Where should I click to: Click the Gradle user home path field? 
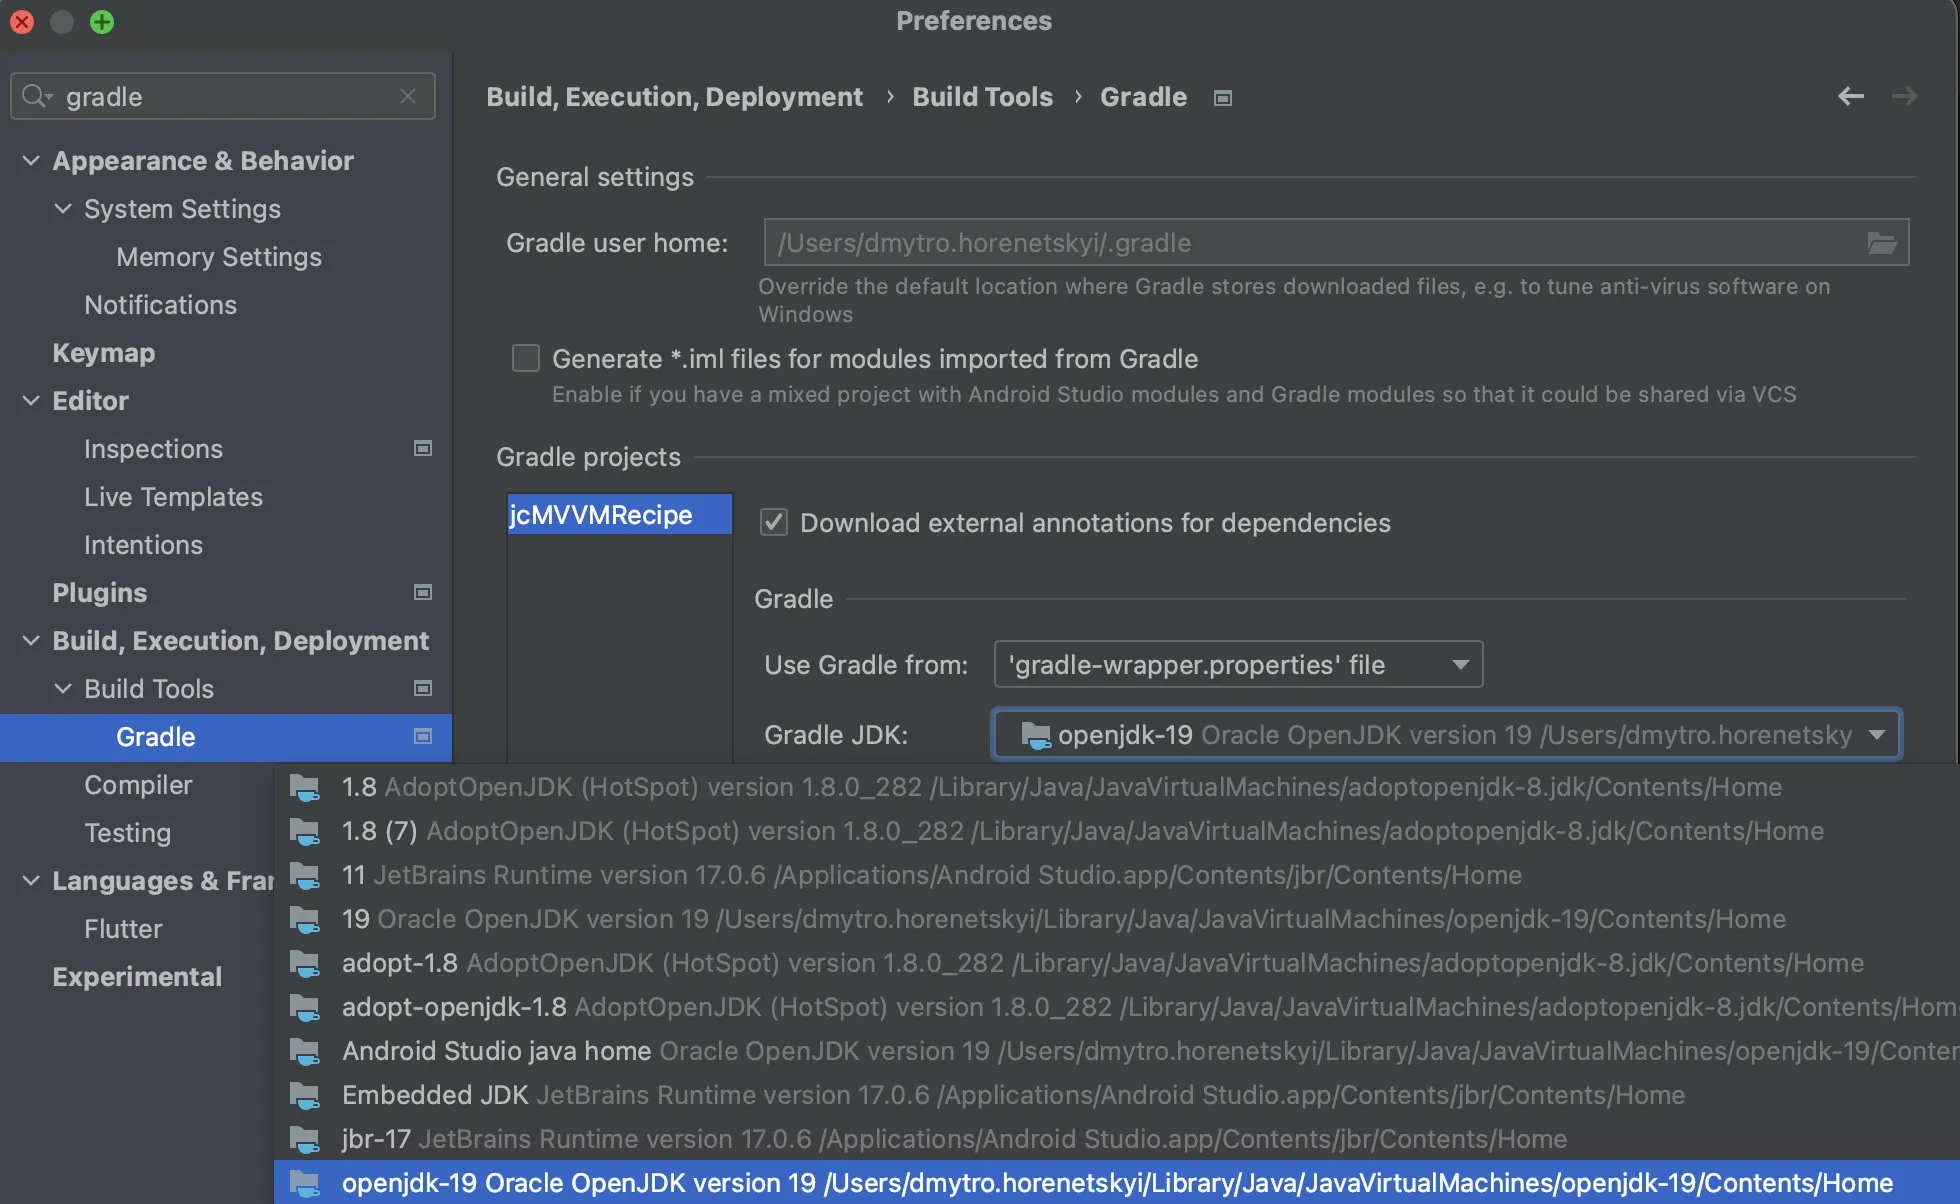click(x=1300, y=243)
